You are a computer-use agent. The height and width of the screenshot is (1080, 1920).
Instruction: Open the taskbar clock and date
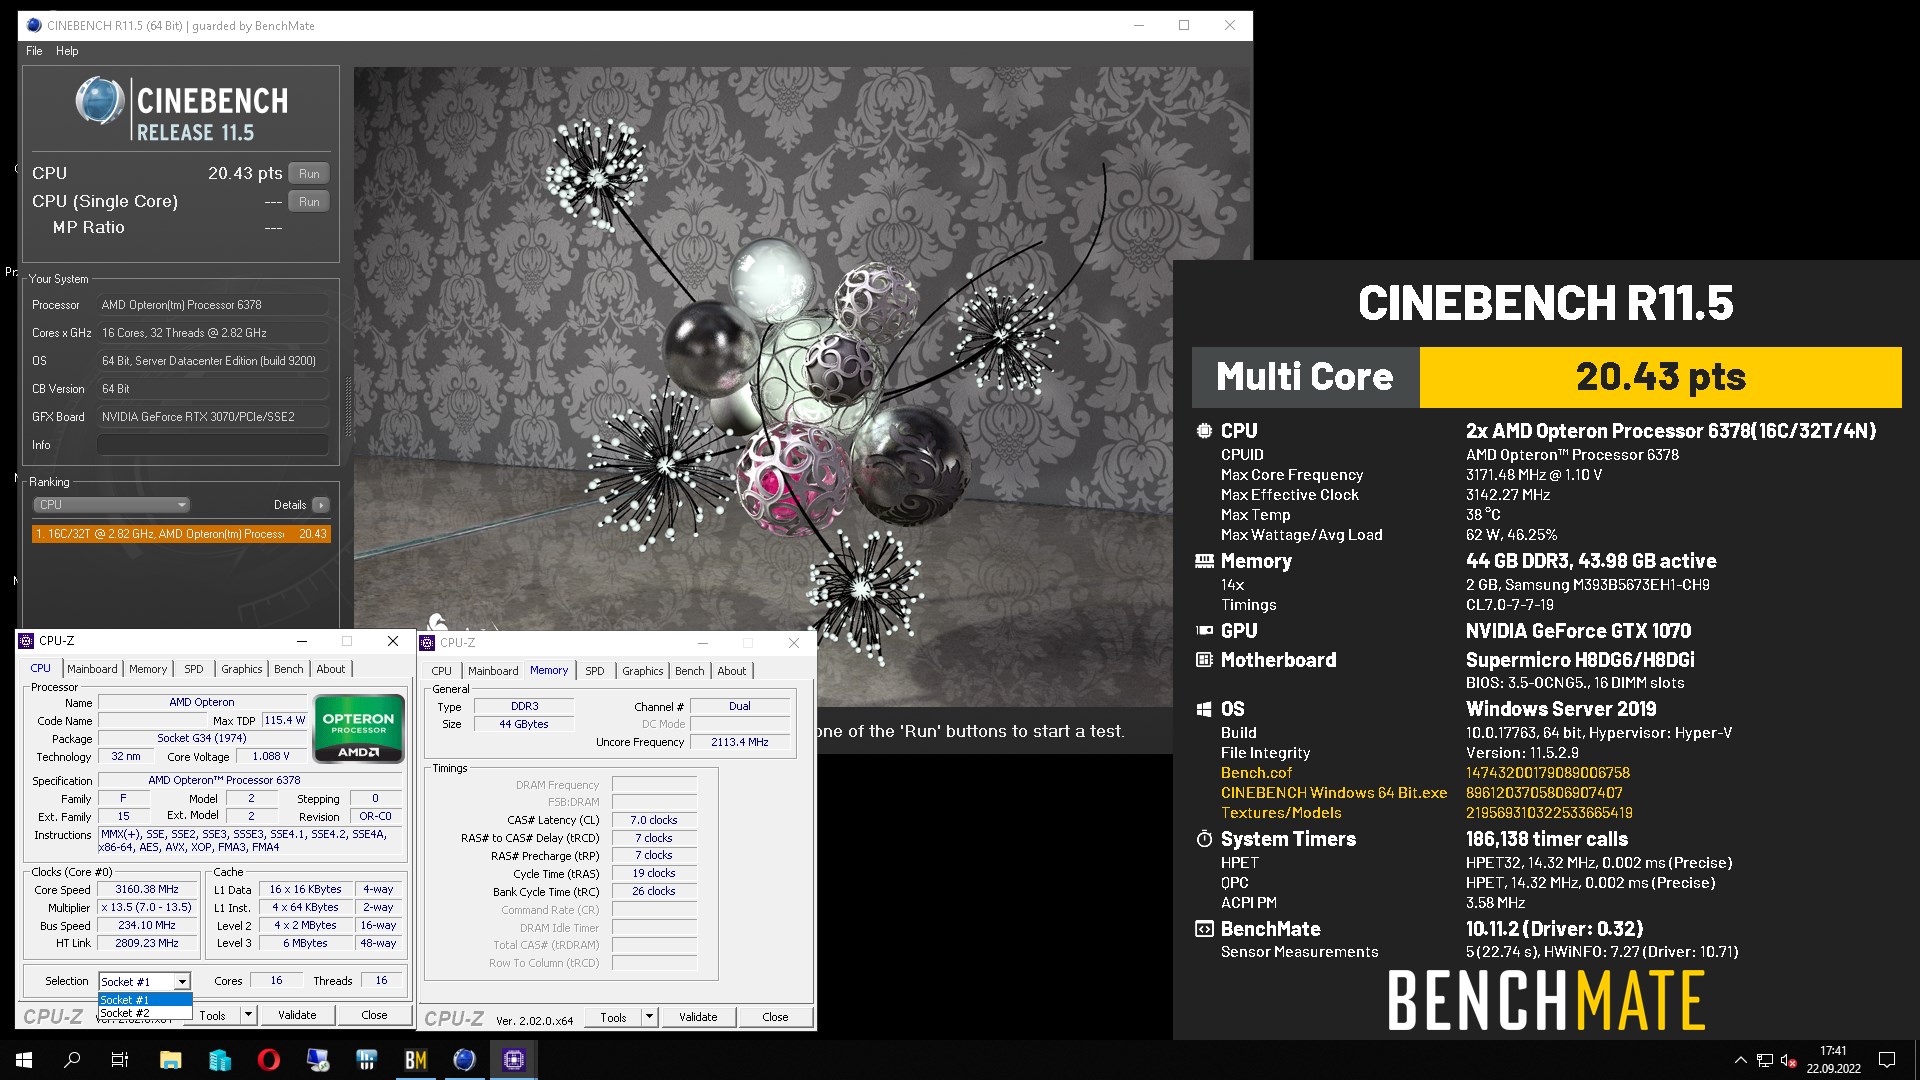click(x=1833, y=1060)
